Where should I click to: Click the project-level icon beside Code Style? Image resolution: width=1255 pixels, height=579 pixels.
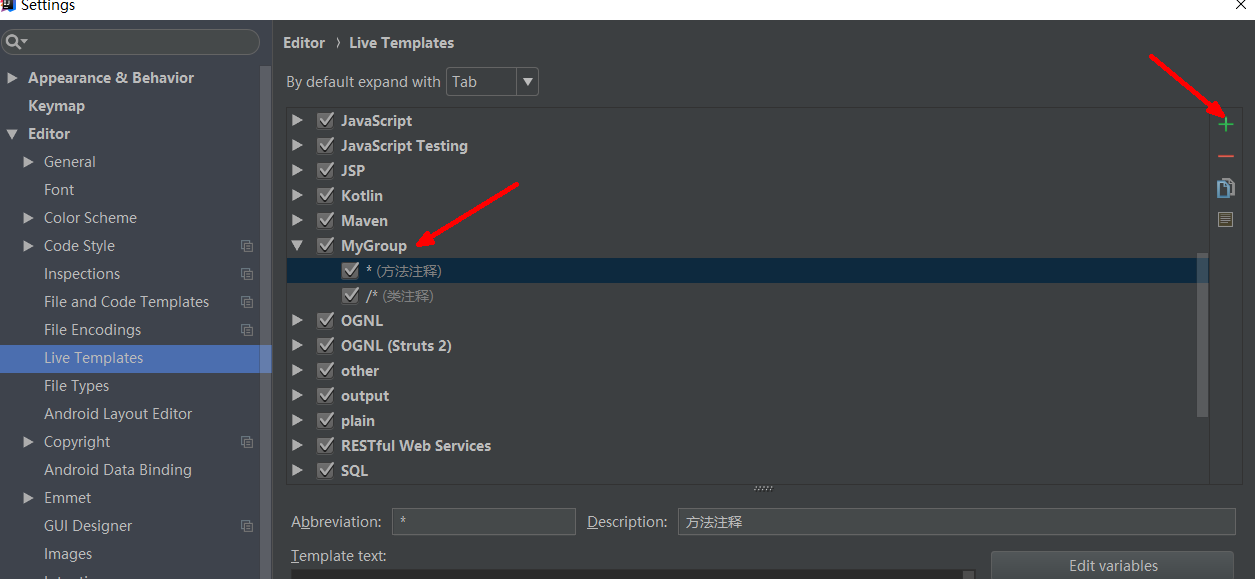click(247, 246)
